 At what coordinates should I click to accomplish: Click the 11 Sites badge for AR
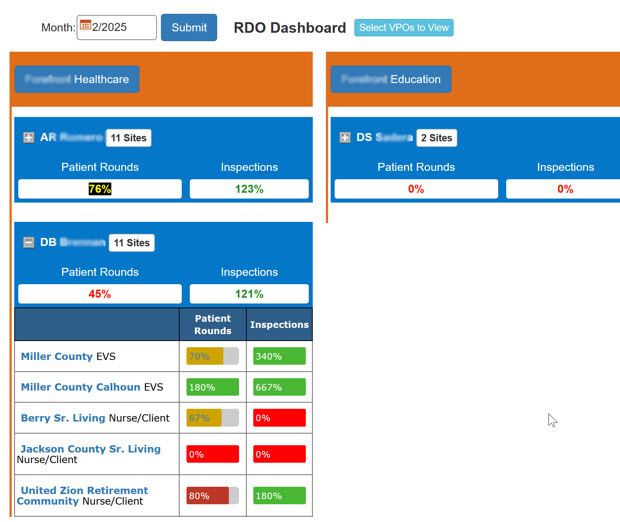(130, 138)
